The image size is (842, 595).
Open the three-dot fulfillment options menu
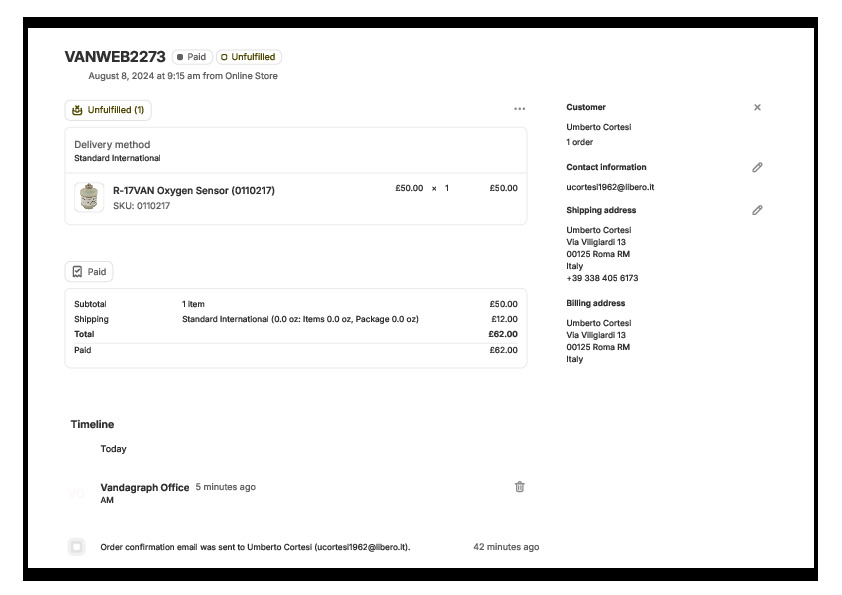click(519, 109)
